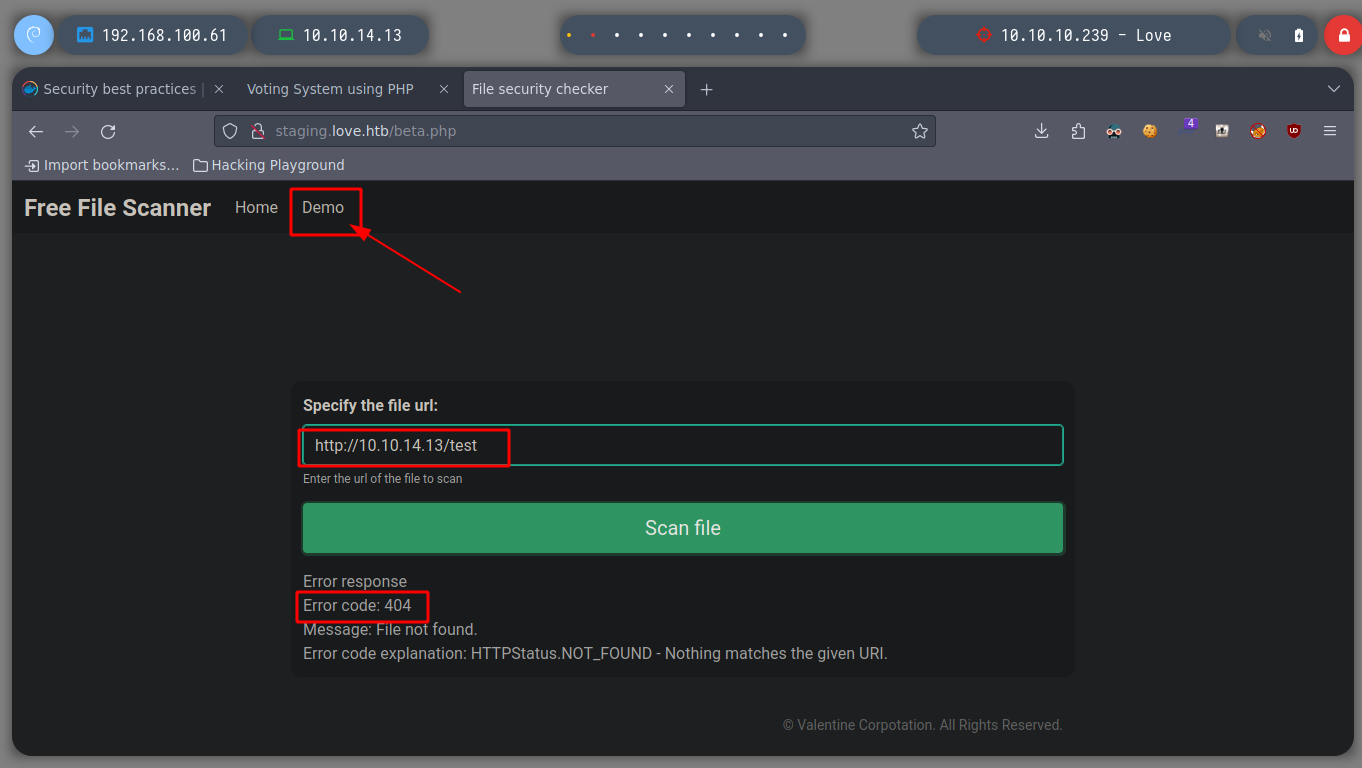This screenshot has width=1362, height=768.
Task: Click the 10.10.14.13 VPN indicator
Action: (x=340, y=35)
